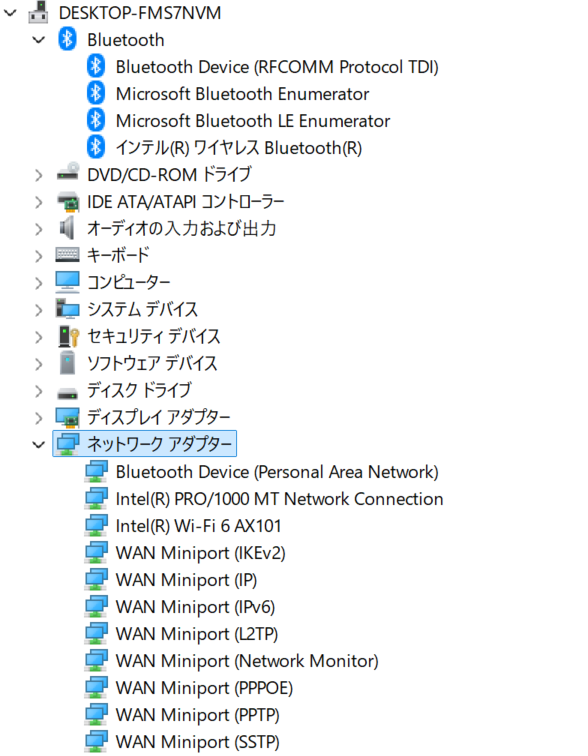Select Microsoft Bluetooth LE Enumerator entry

(253, 121)
